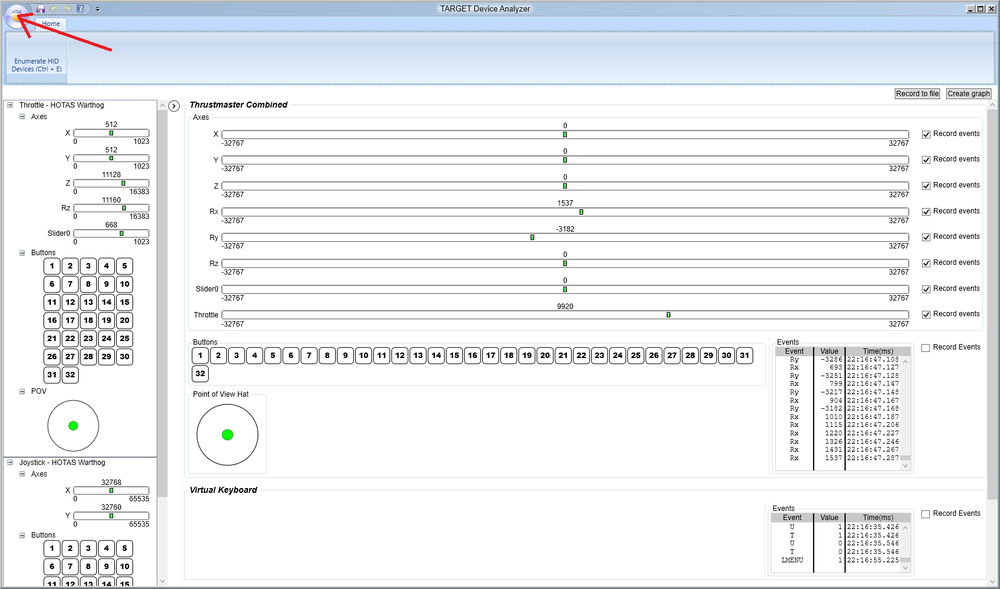Enable Record Events for the Buttons section
The height and width of the screenshot is (589, 1000).
pos(928,346)
